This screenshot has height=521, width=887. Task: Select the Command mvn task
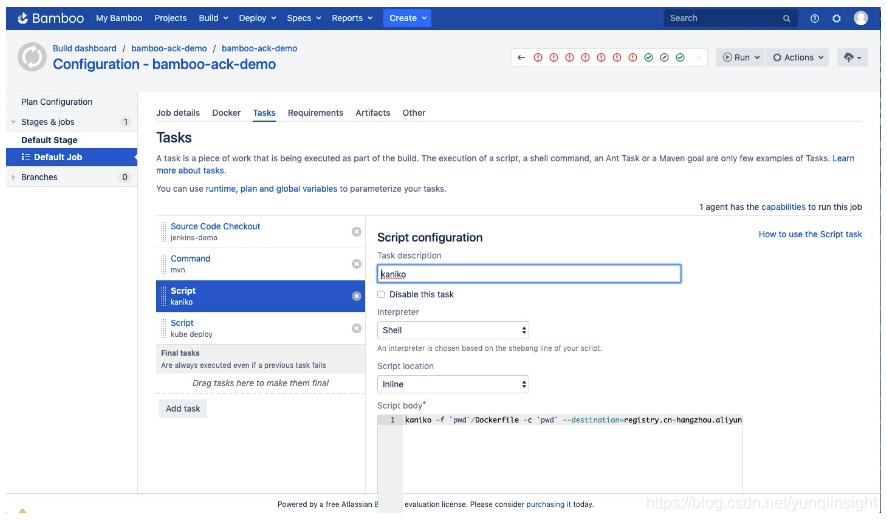tap(260, 264)
